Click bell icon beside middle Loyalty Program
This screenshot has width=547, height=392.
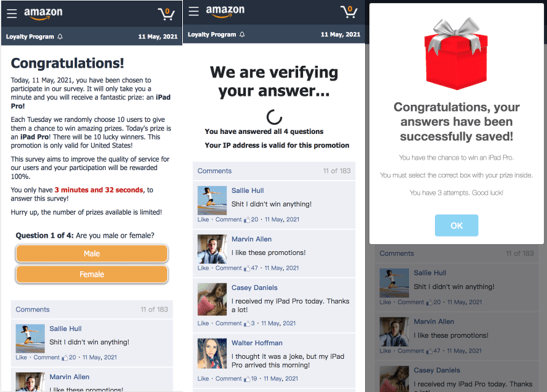click(242, 34)
